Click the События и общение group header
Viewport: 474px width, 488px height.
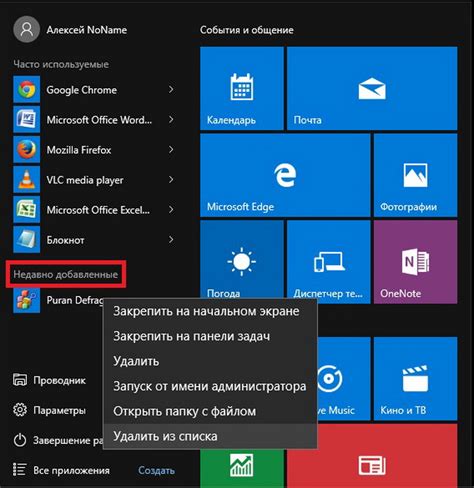click(247, 30)
